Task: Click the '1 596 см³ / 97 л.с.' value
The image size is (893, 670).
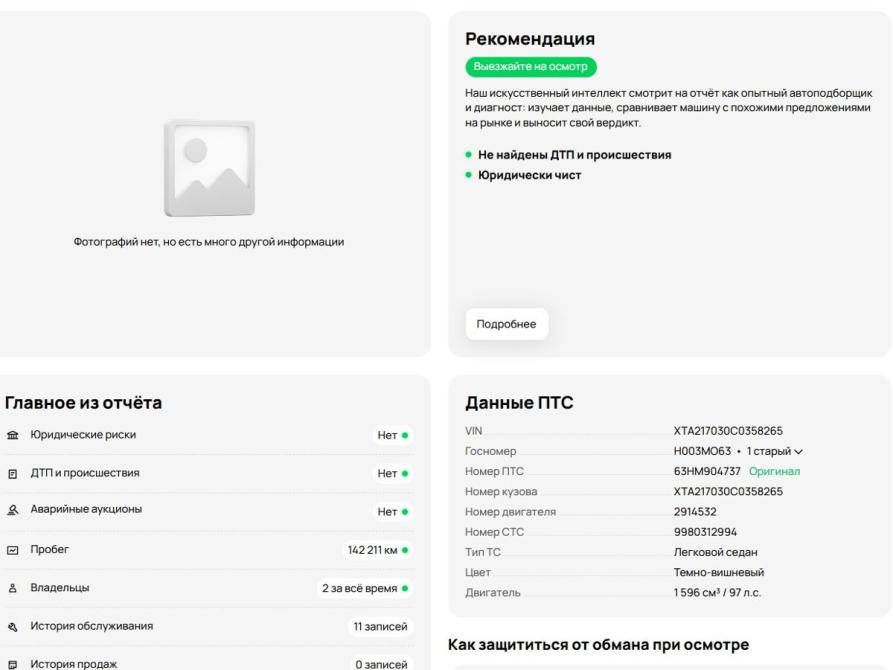Action: 717,593
